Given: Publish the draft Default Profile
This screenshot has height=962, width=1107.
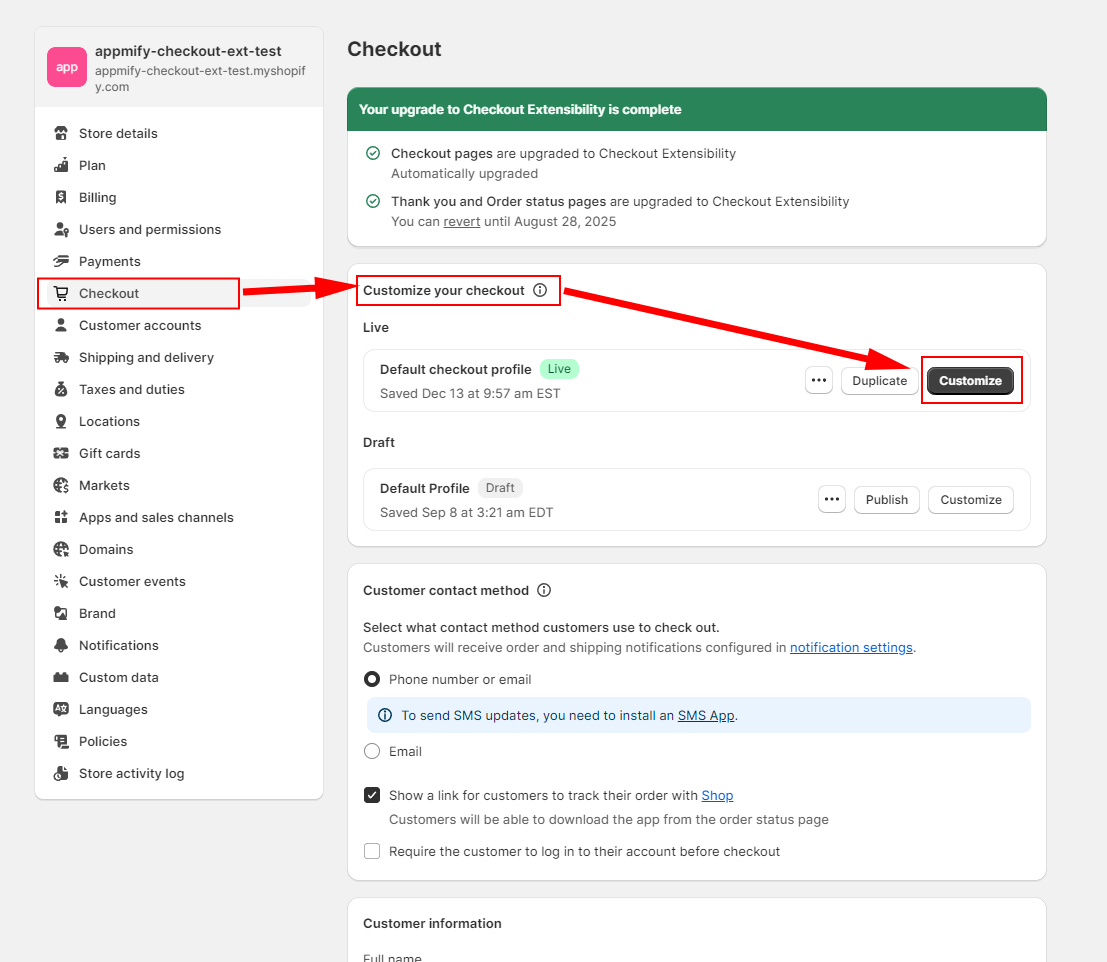Looking at the screenshot, I should tap(887, 499).
